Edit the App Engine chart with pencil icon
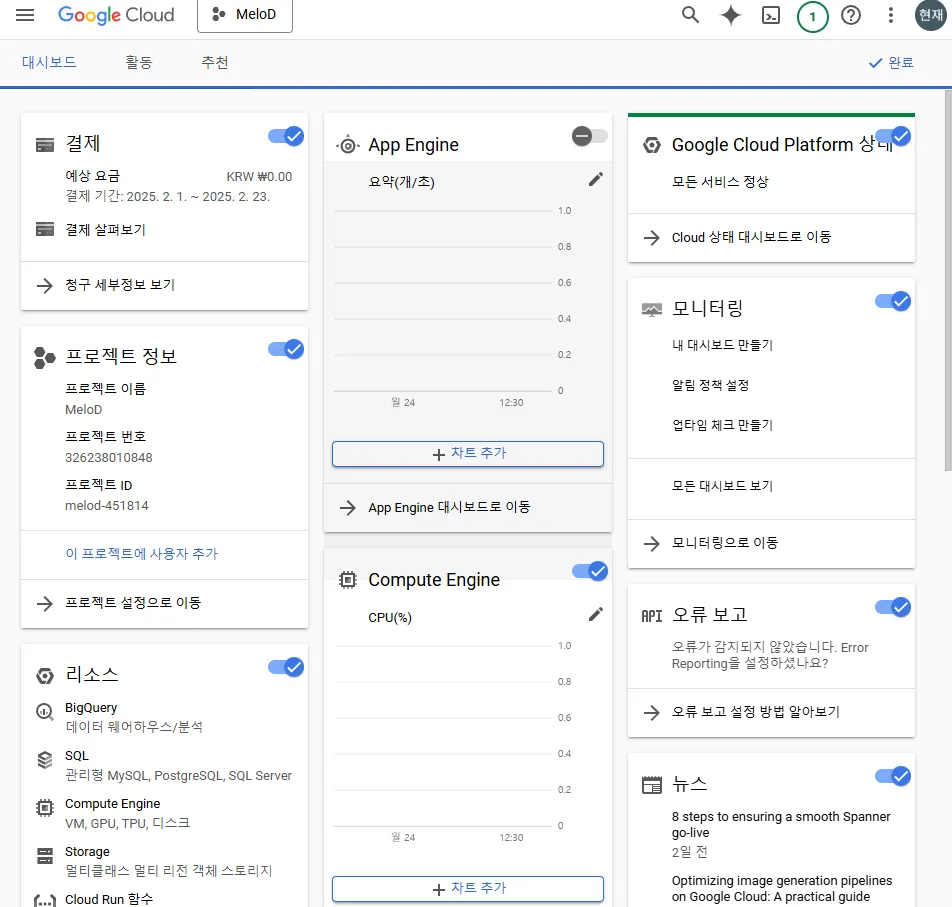This screenshot has width=952, height=907. click(x=596, y=179)
